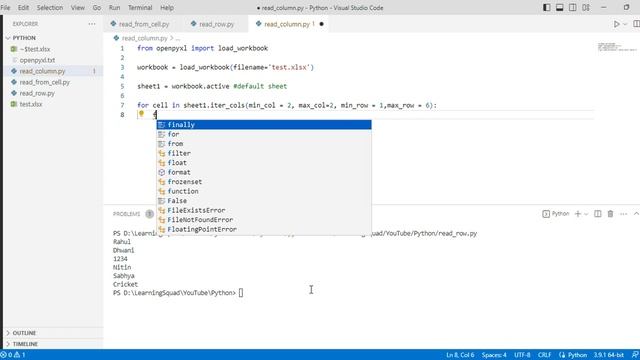640x360 pixels.
Task: Open terminal panel more actions ellipsis
Action: (623, 214)
